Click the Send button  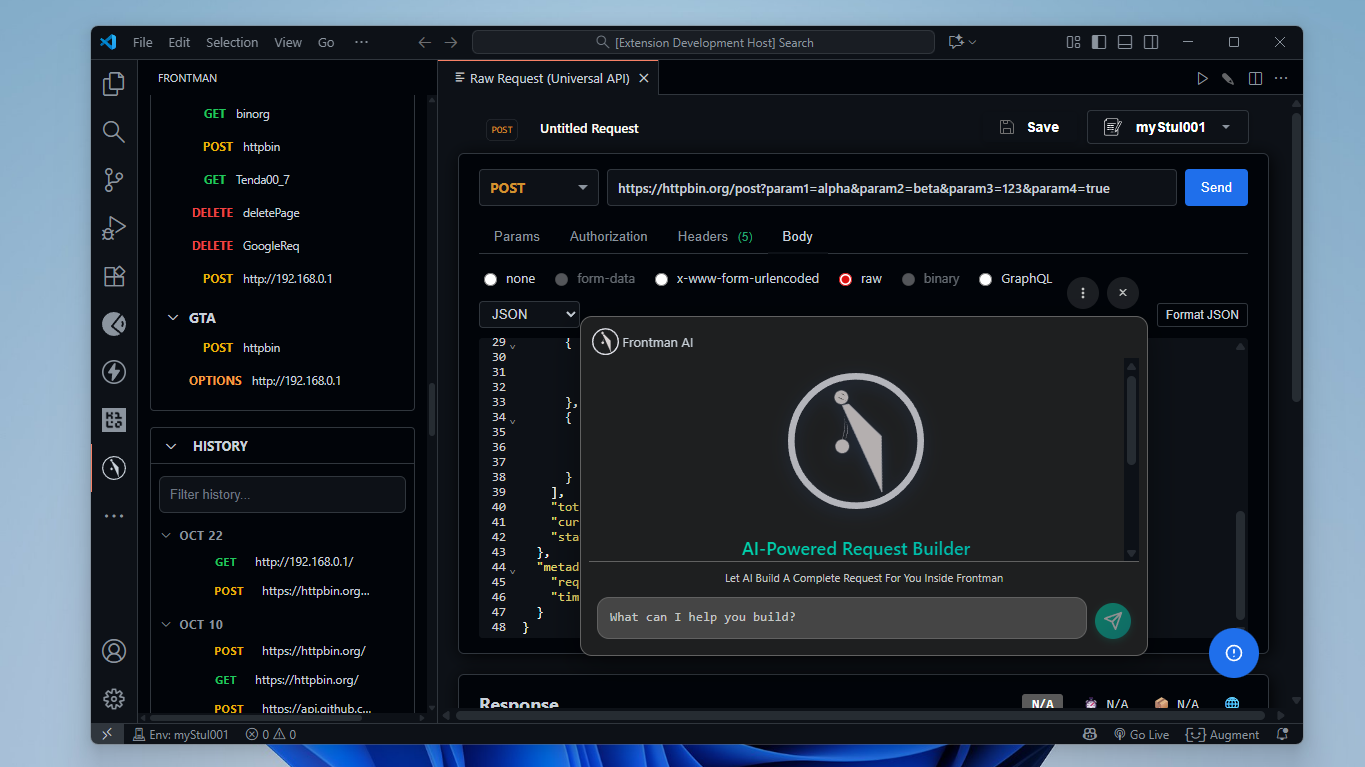[1216, 187]
